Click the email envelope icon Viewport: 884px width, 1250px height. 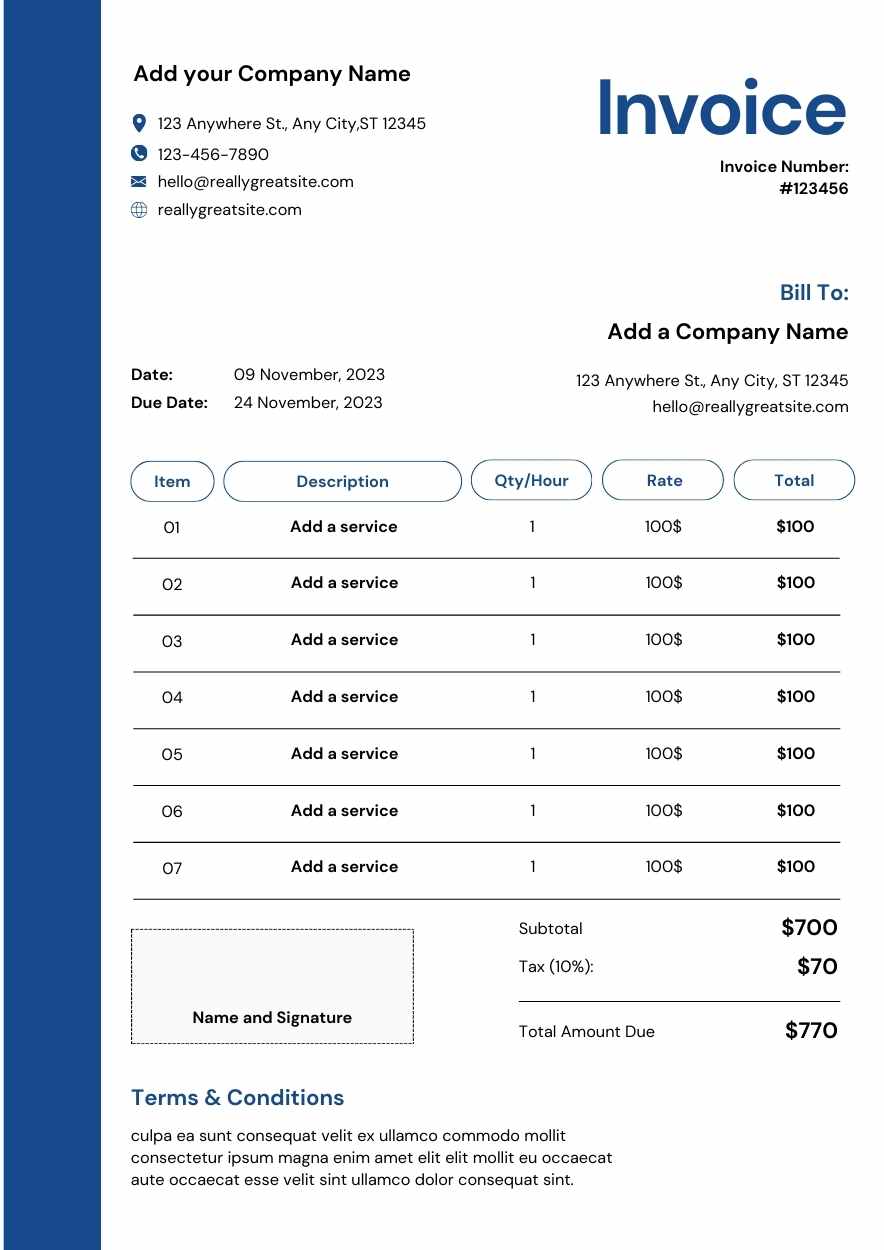coord(139,181)
